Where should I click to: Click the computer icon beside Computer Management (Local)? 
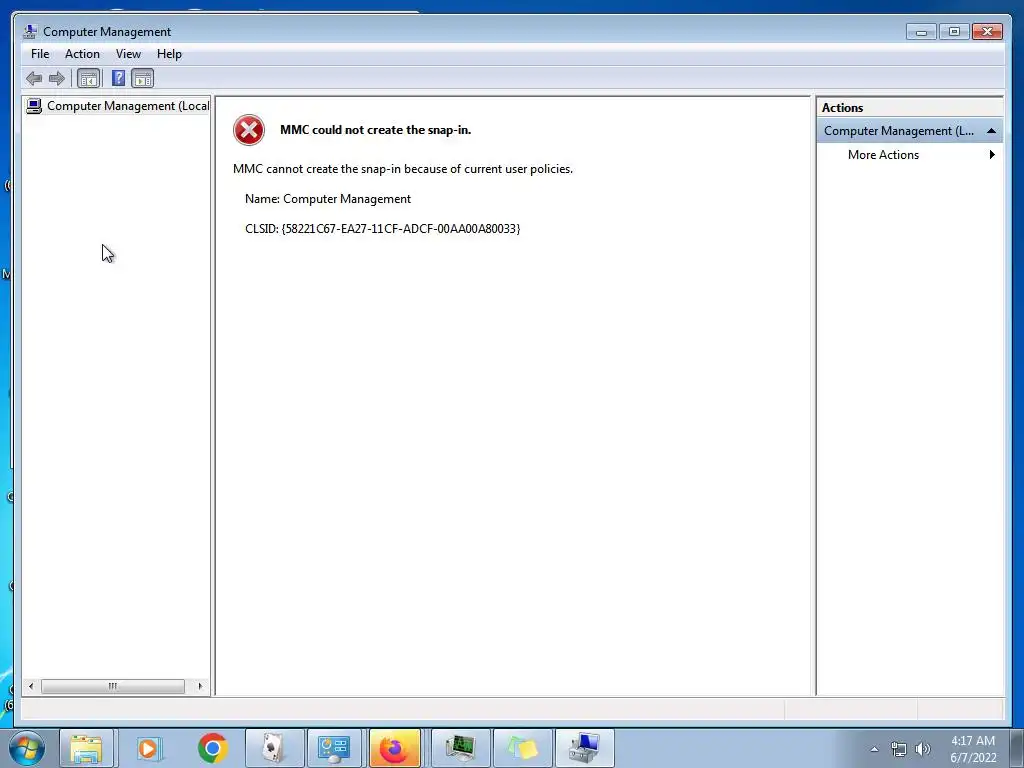(x=34, y=106)
